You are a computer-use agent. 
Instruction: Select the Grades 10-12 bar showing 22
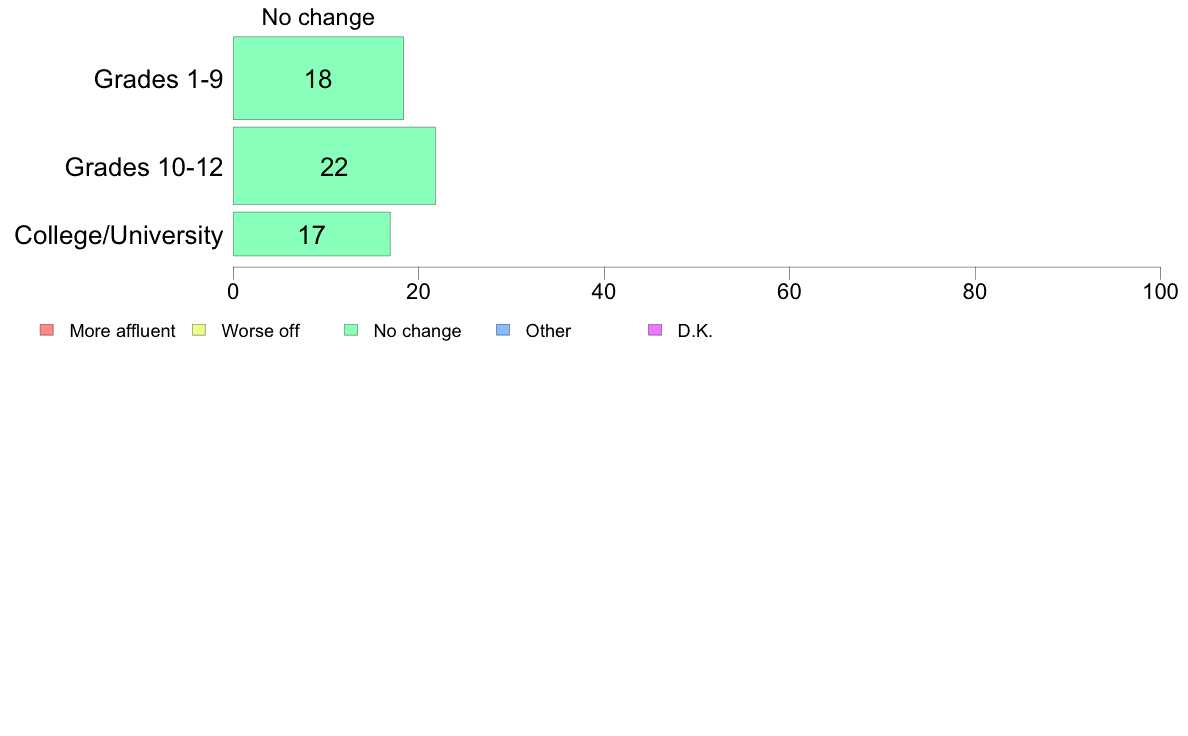[x=334, y=166]
